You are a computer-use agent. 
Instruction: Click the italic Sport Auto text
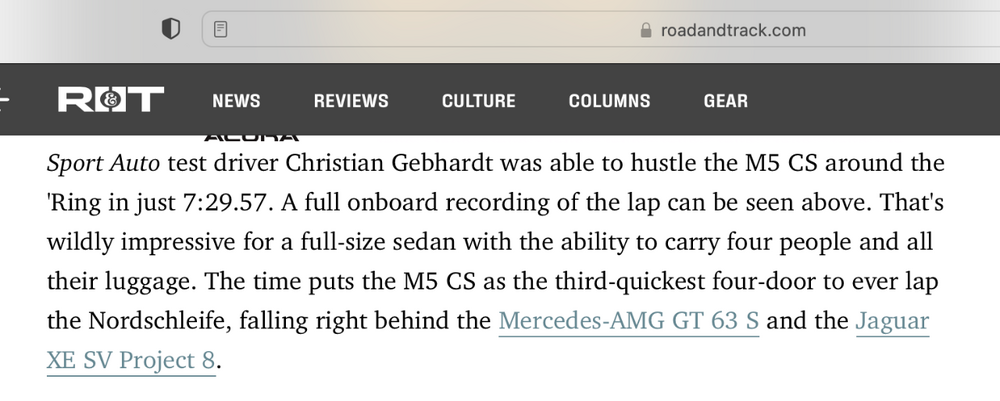tap(102, 162)
